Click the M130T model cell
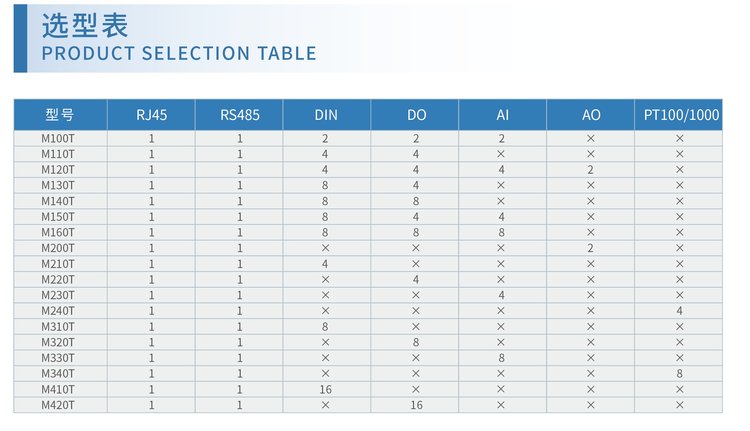The image size is (750, 431). [x=58, y=185]
